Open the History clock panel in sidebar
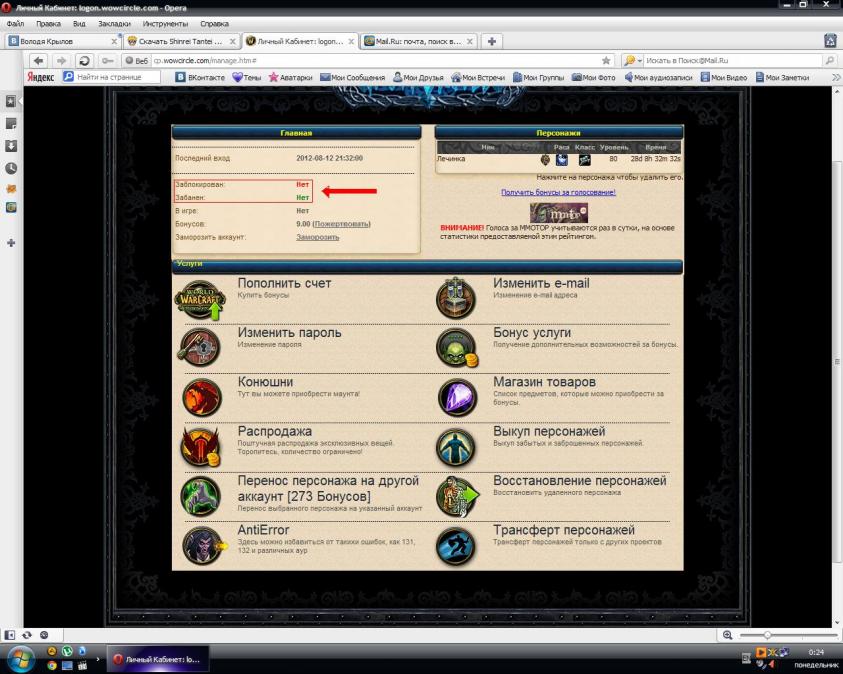 point(11,169)
